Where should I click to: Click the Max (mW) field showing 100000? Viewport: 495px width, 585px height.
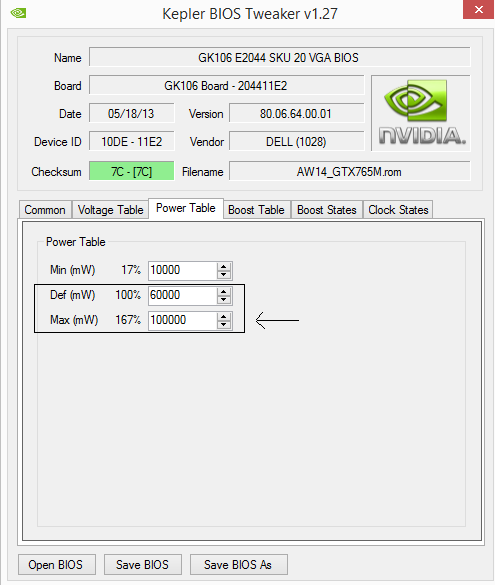pyautogui.click(x=182, y=320)
